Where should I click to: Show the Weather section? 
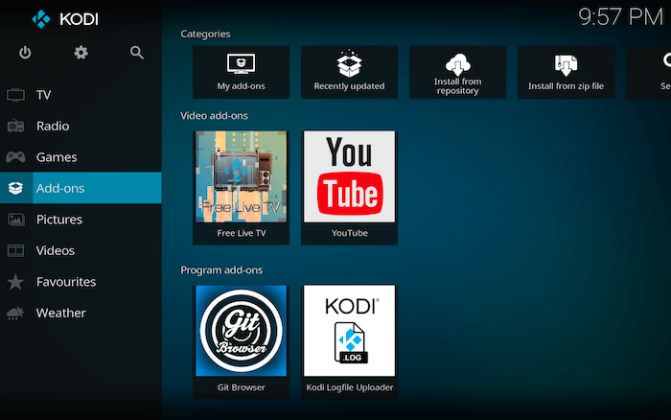coord(80,313)
